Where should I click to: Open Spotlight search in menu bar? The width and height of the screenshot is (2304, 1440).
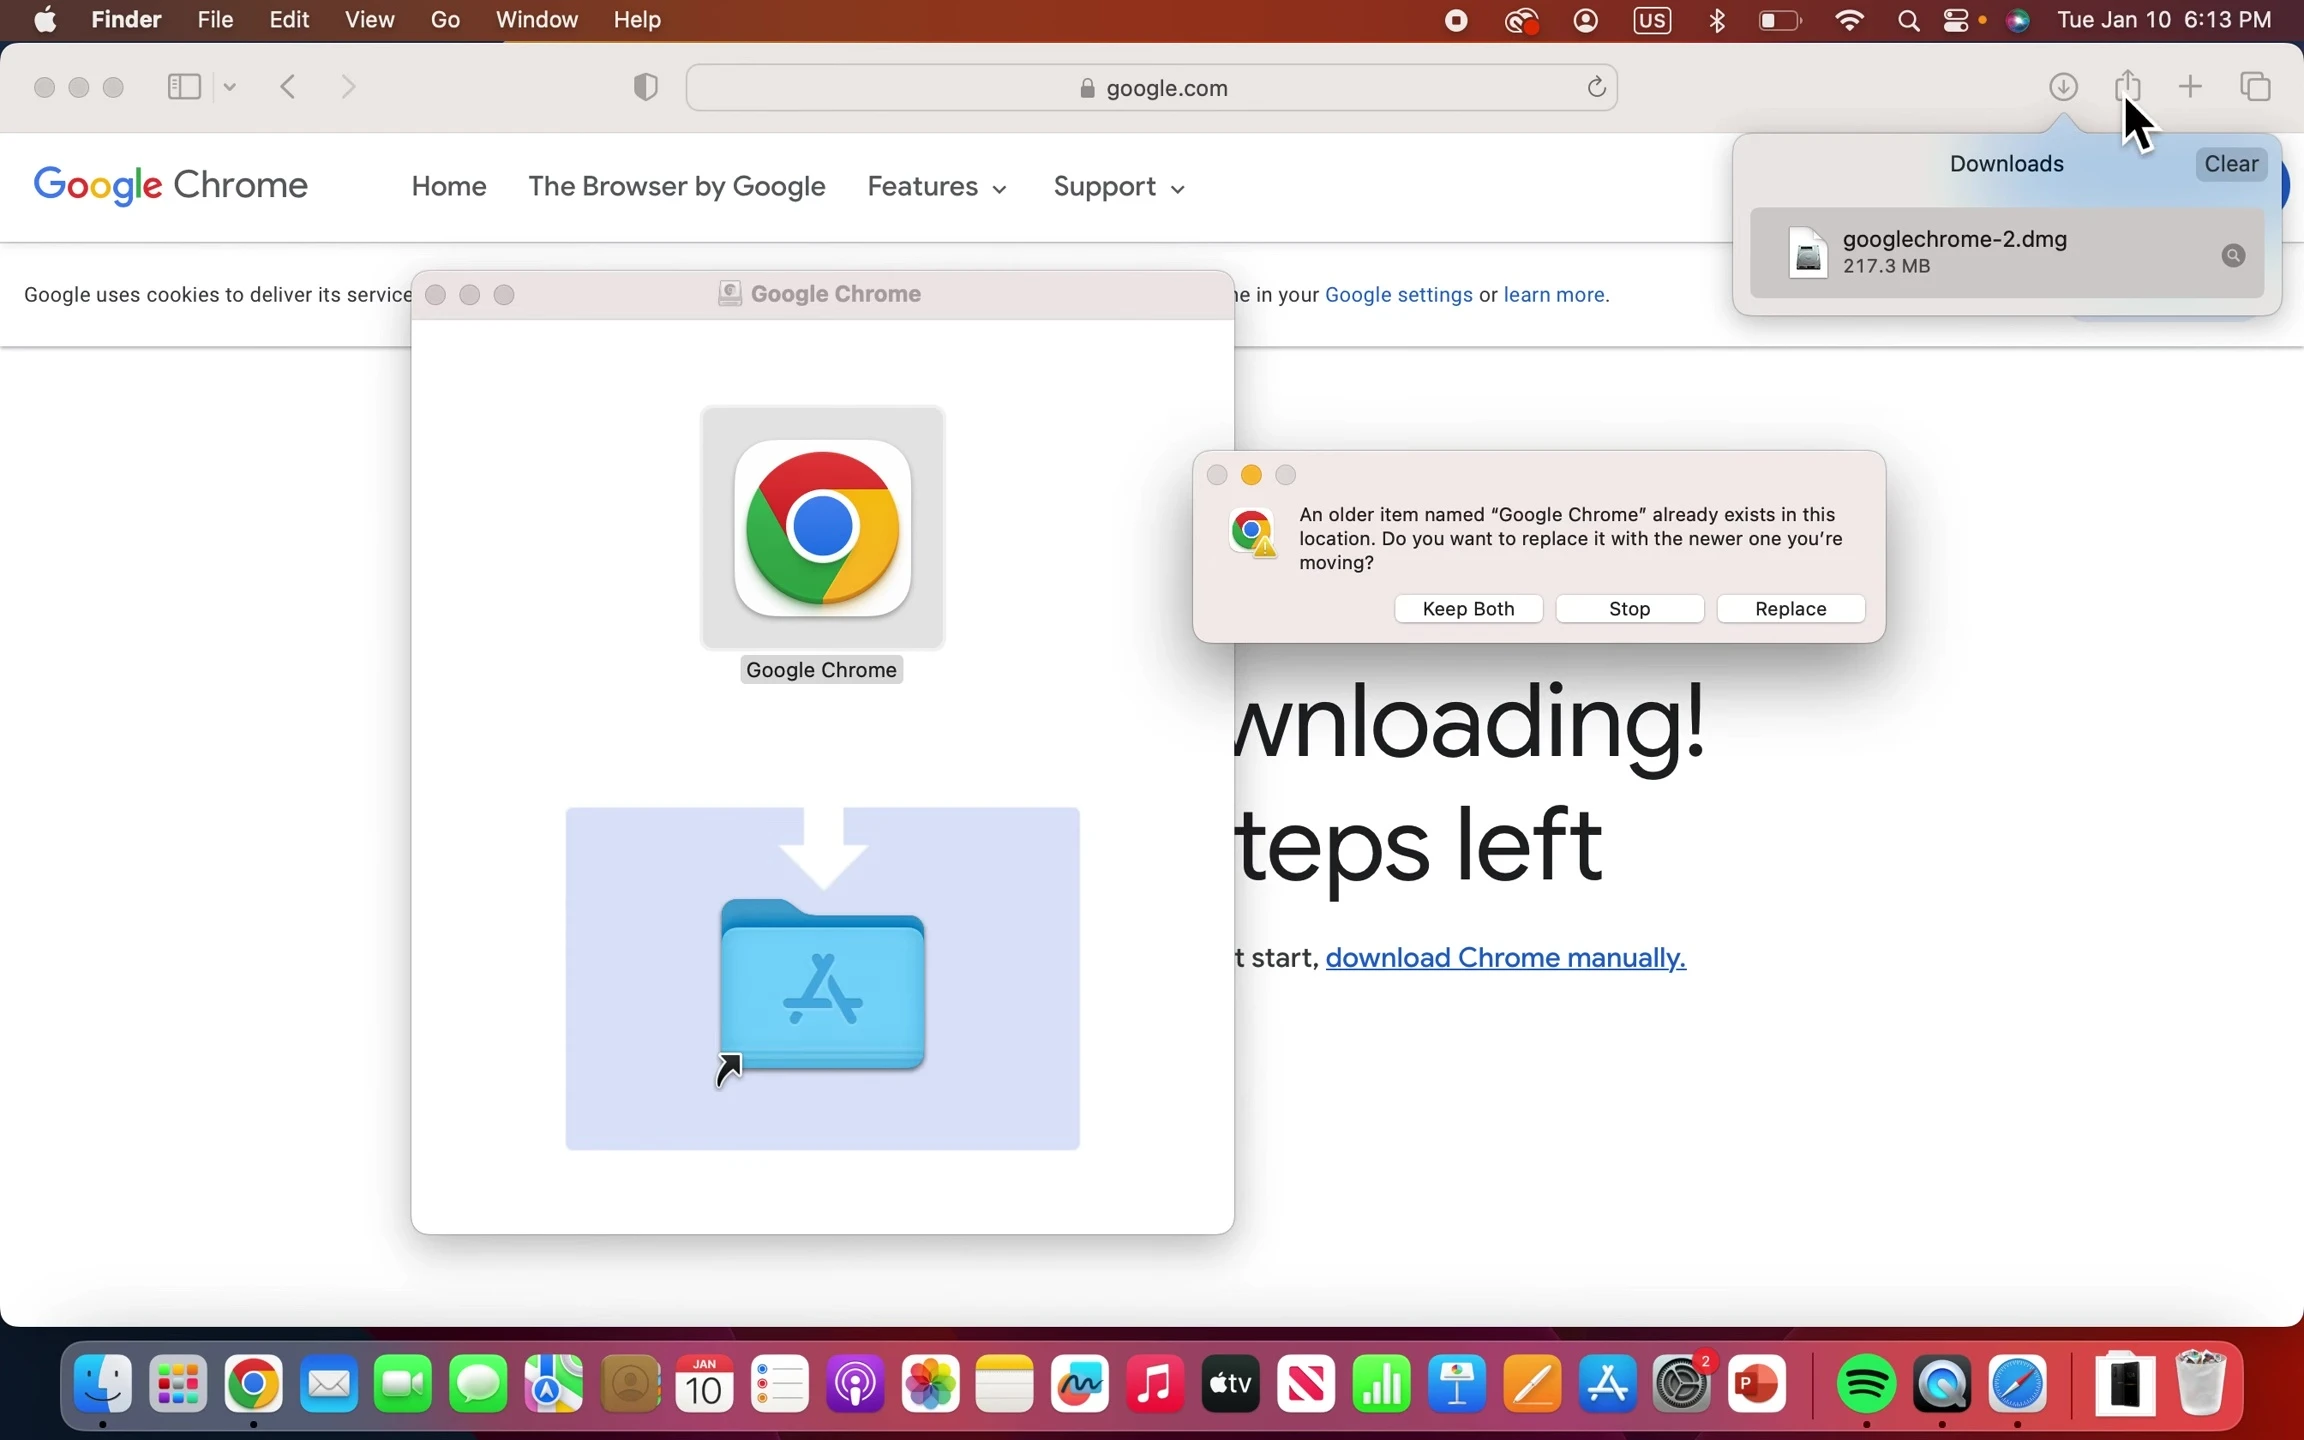point(1908,20)
